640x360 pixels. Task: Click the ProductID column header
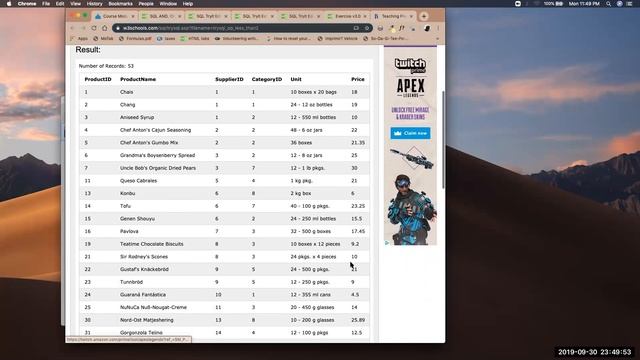[98, 79]
